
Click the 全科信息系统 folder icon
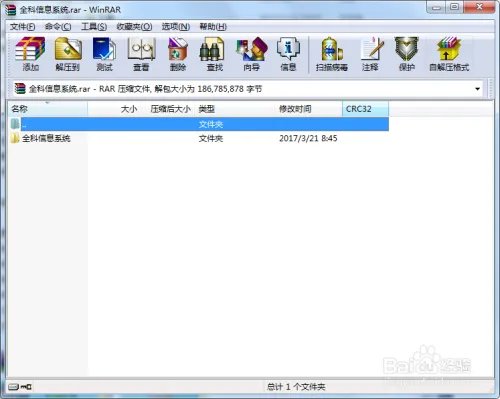click(15, 138)
